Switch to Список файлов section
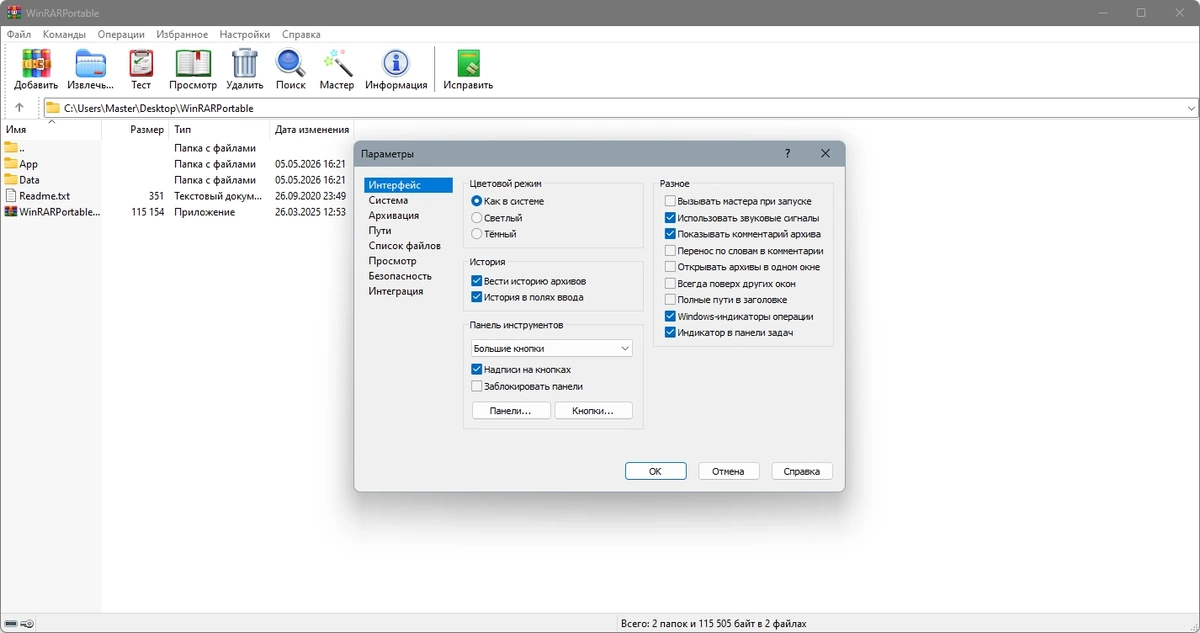The width and height of the screenshot is (1200, 633). [404, 245]
